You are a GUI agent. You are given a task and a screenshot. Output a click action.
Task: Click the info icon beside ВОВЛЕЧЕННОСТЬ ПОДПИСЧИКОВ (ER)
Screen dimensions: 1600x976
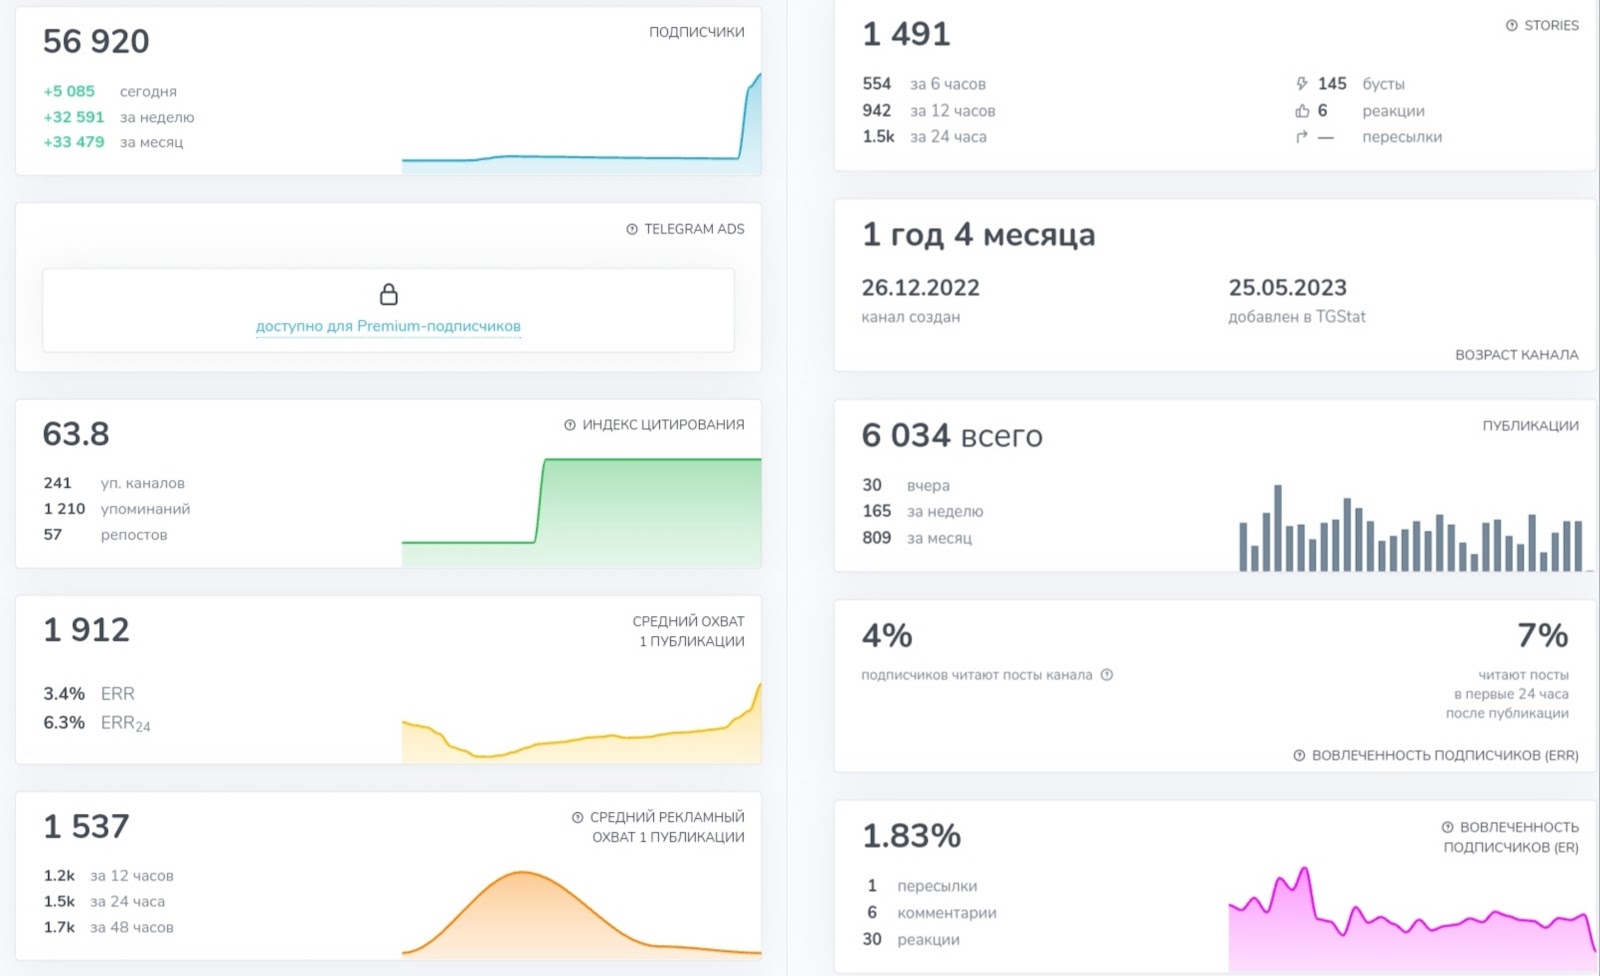(1447, 827)
